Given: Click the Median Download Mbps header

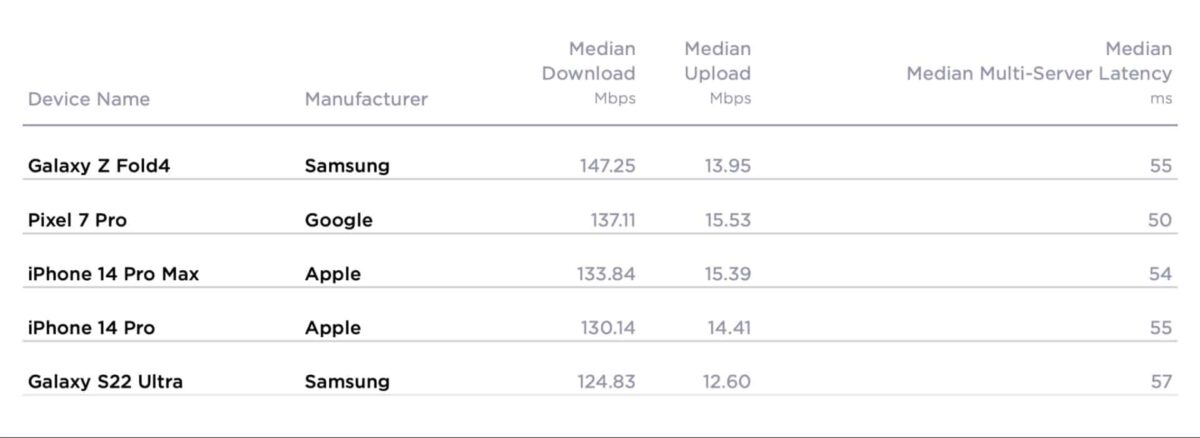Looking at the screenshot, I should (x=589, y=73).
